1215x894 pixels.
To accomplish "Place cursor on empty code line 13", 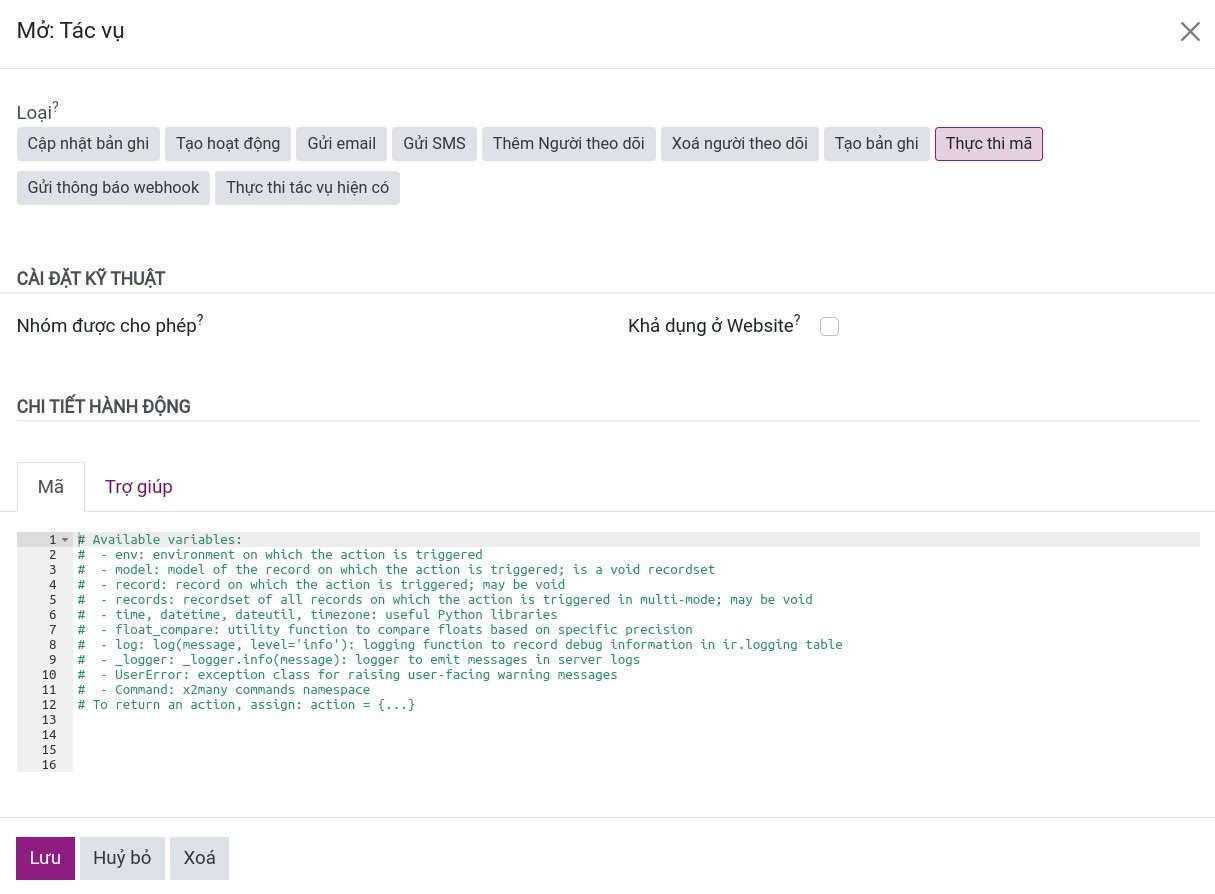I will pos(636,720).
